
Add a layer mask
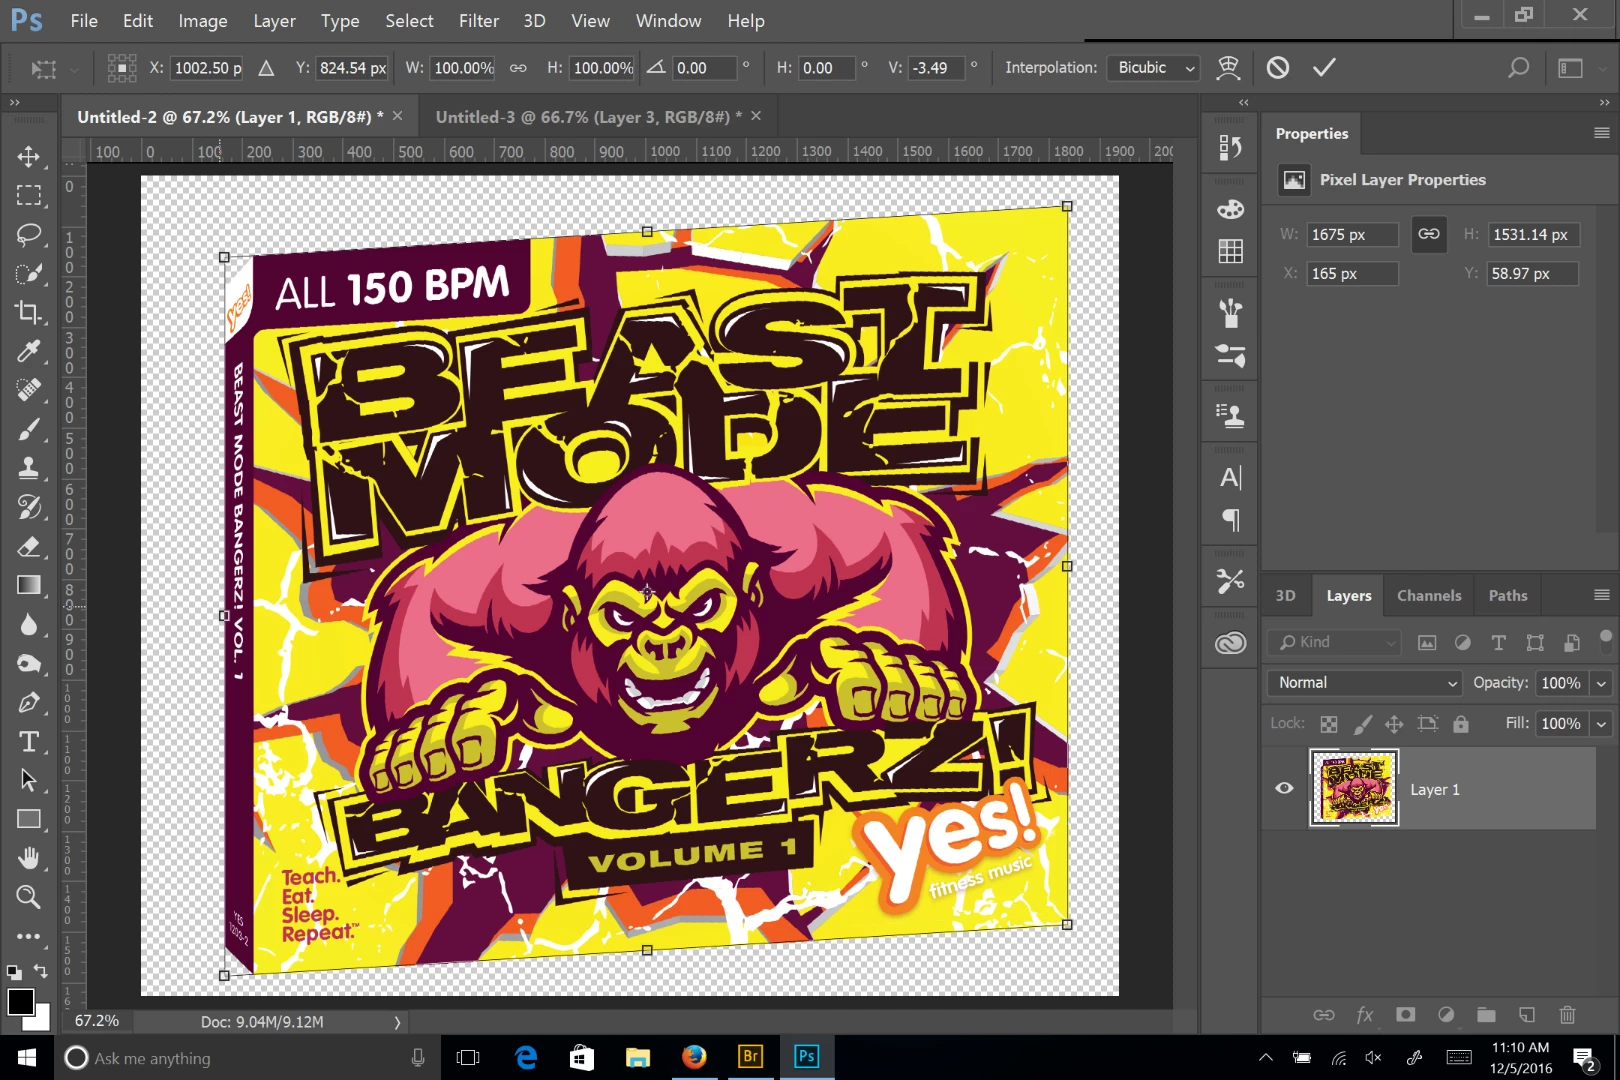pyautogui.click(x=1405, y=1015)
